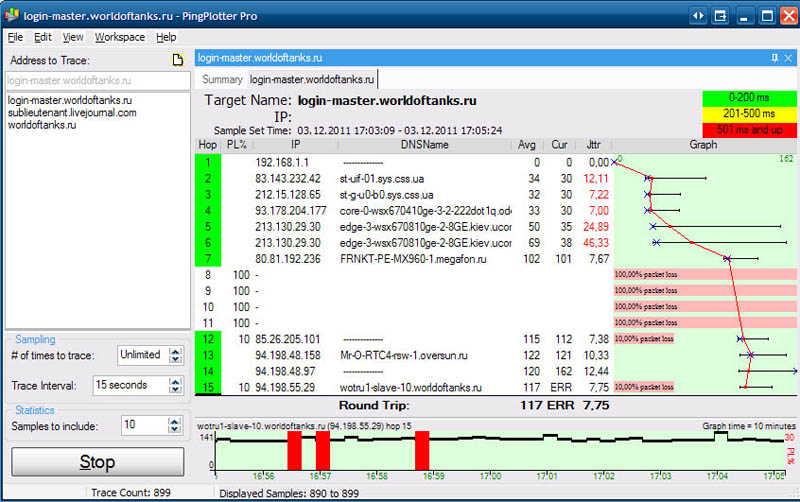Click the red 501 ms and up swatch
The image size is (800, 502).
[x=749, y=130]
